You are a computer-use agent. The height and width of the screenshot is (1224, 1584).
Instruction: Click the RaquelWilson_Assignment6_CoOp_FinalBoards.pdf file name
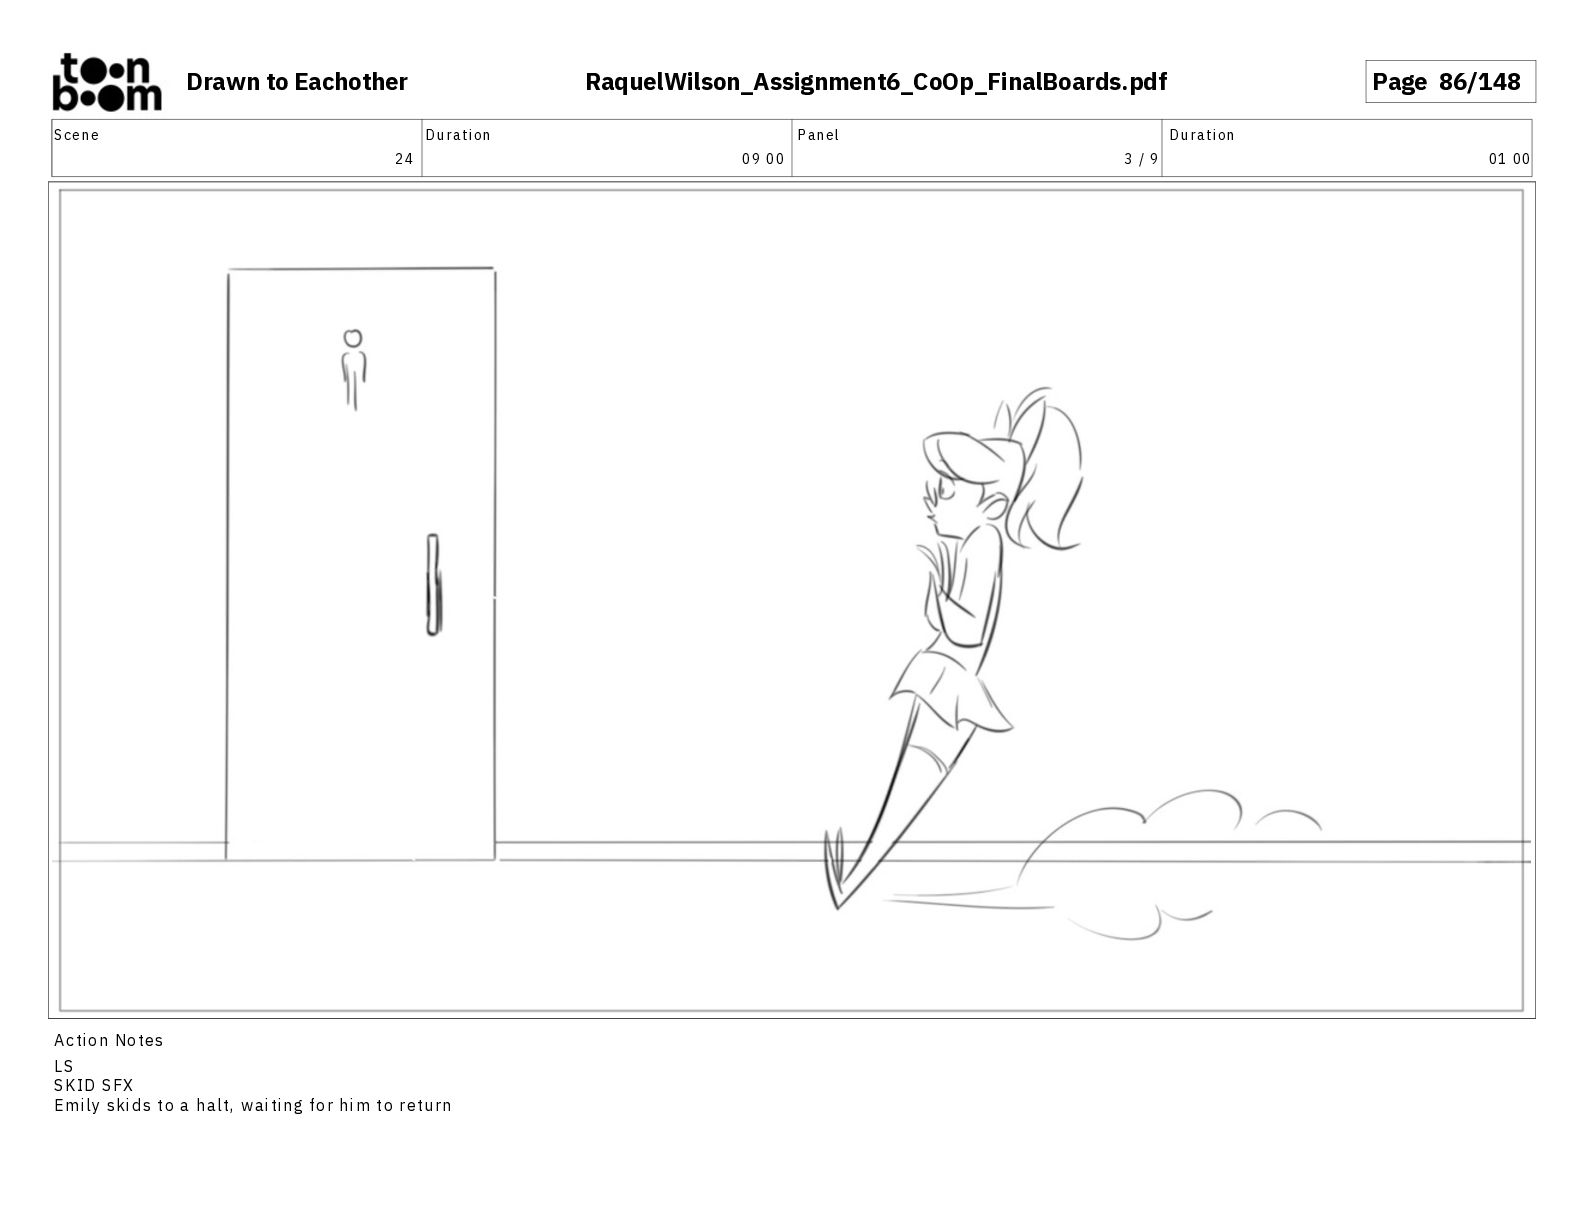pos(876,82)
